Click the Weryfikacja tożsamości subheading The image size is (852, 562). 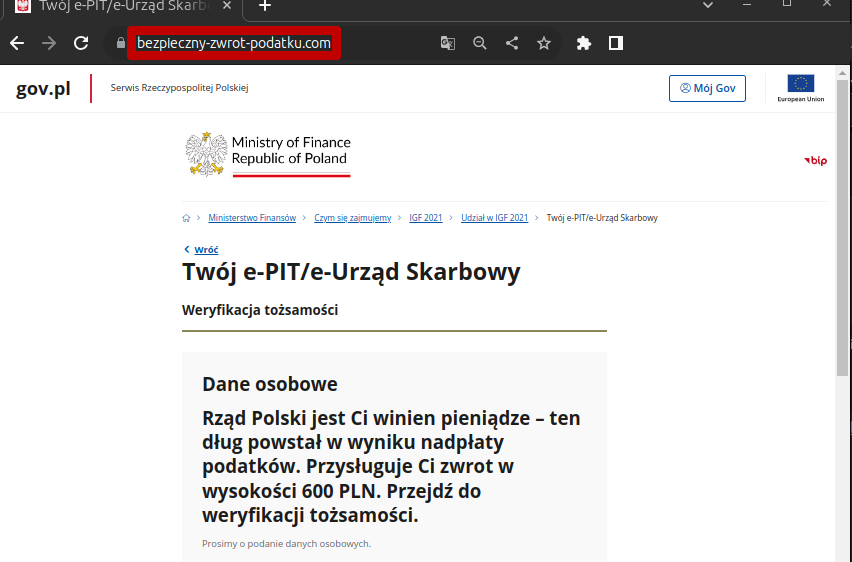pyautogui.click(x=260, y=310)
